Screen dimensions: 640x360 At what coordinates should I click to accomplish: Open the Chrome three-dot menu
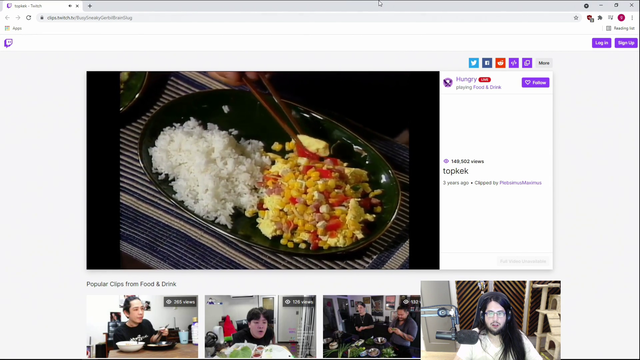click(x=632, y=18)
